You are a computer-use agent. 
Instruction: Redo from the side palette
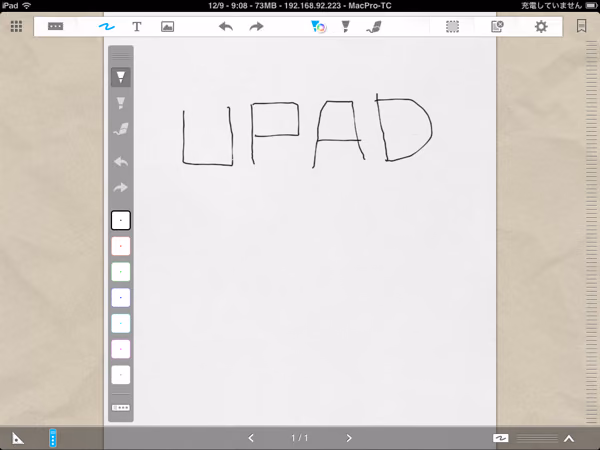tap(121, 188)
